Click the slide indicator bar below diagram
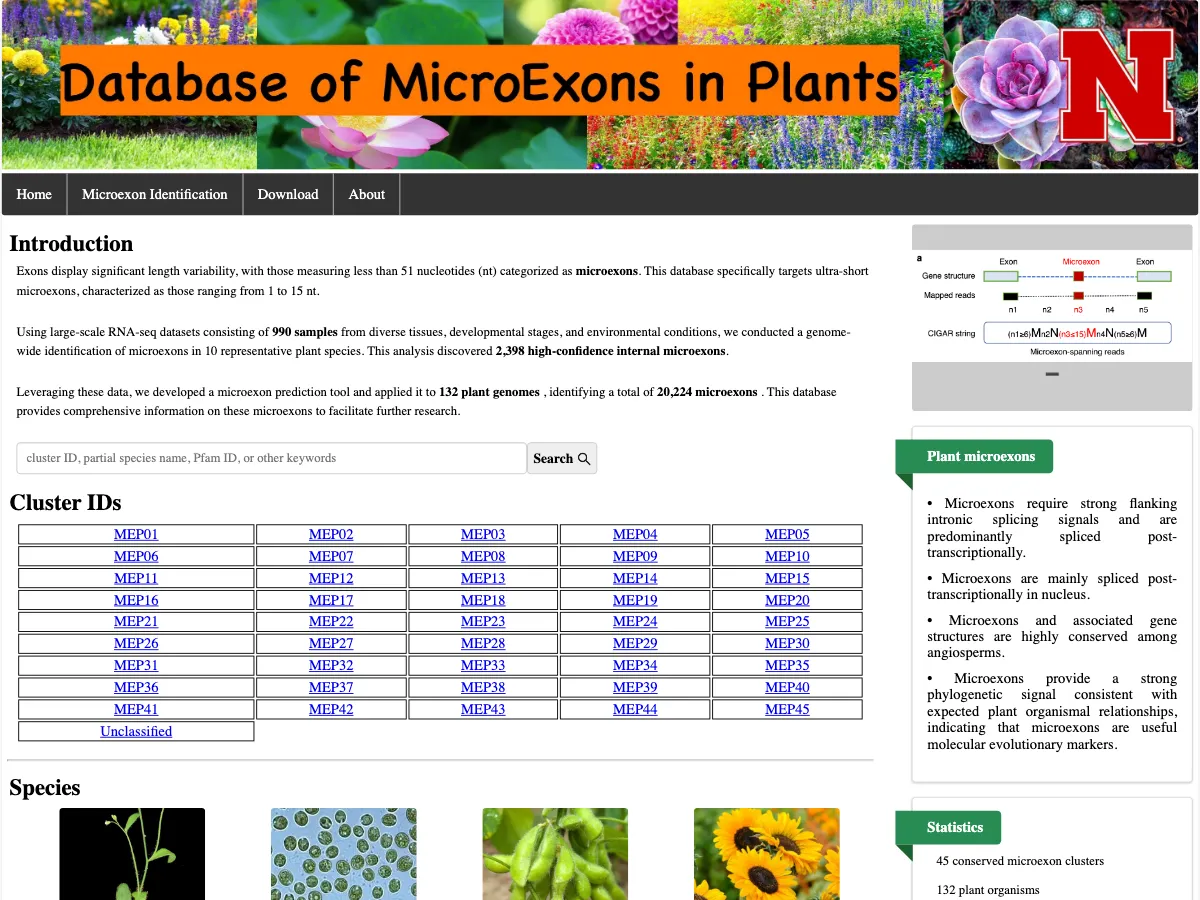This screenshot has height=900, width=1200. [1052, 374]
